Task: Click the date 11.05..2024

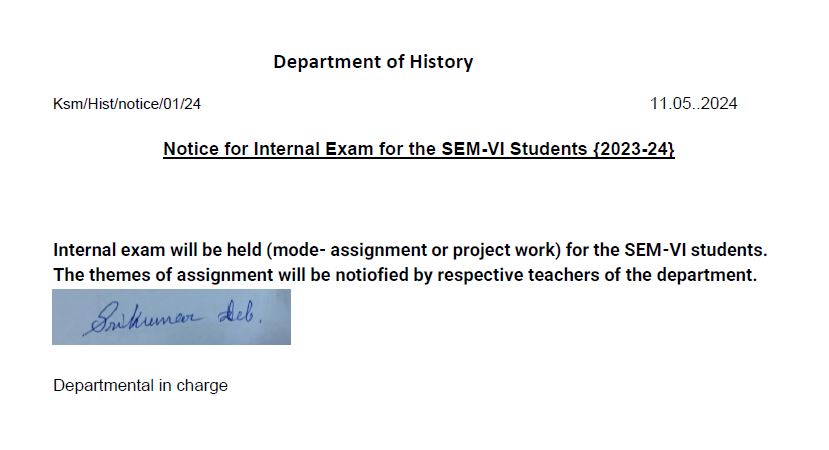Action: [x=693, y=103]
